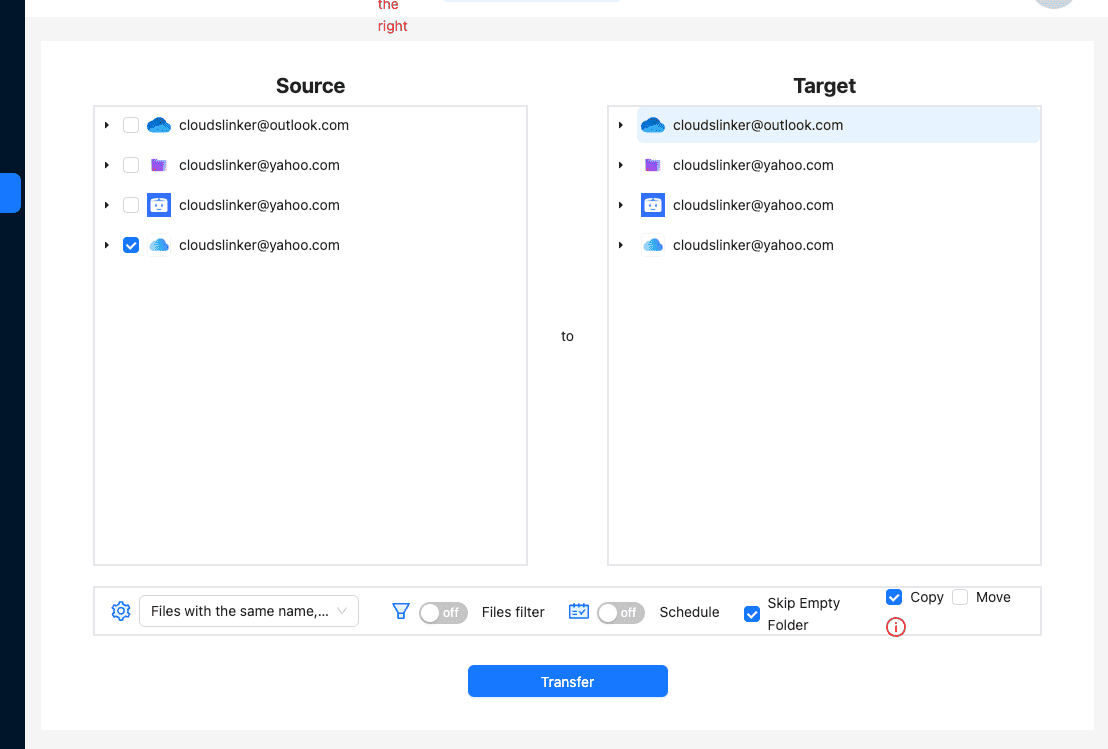
Task: Expand Source light cloud account node
Action: click(107, 245)
